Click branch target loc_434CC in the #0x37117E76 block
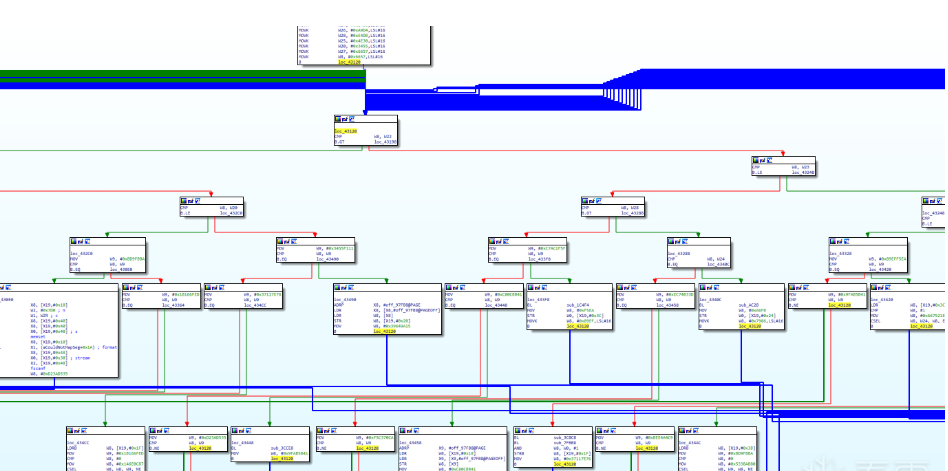 (255, 305)
